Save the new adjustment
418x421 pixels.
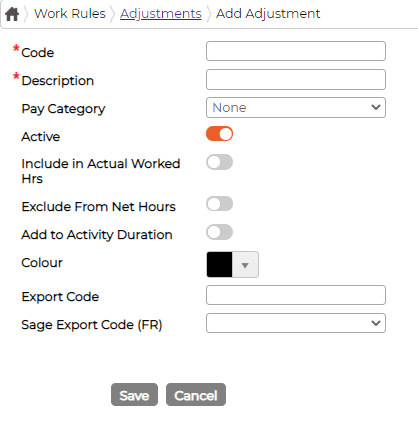[x=134, y=395]
